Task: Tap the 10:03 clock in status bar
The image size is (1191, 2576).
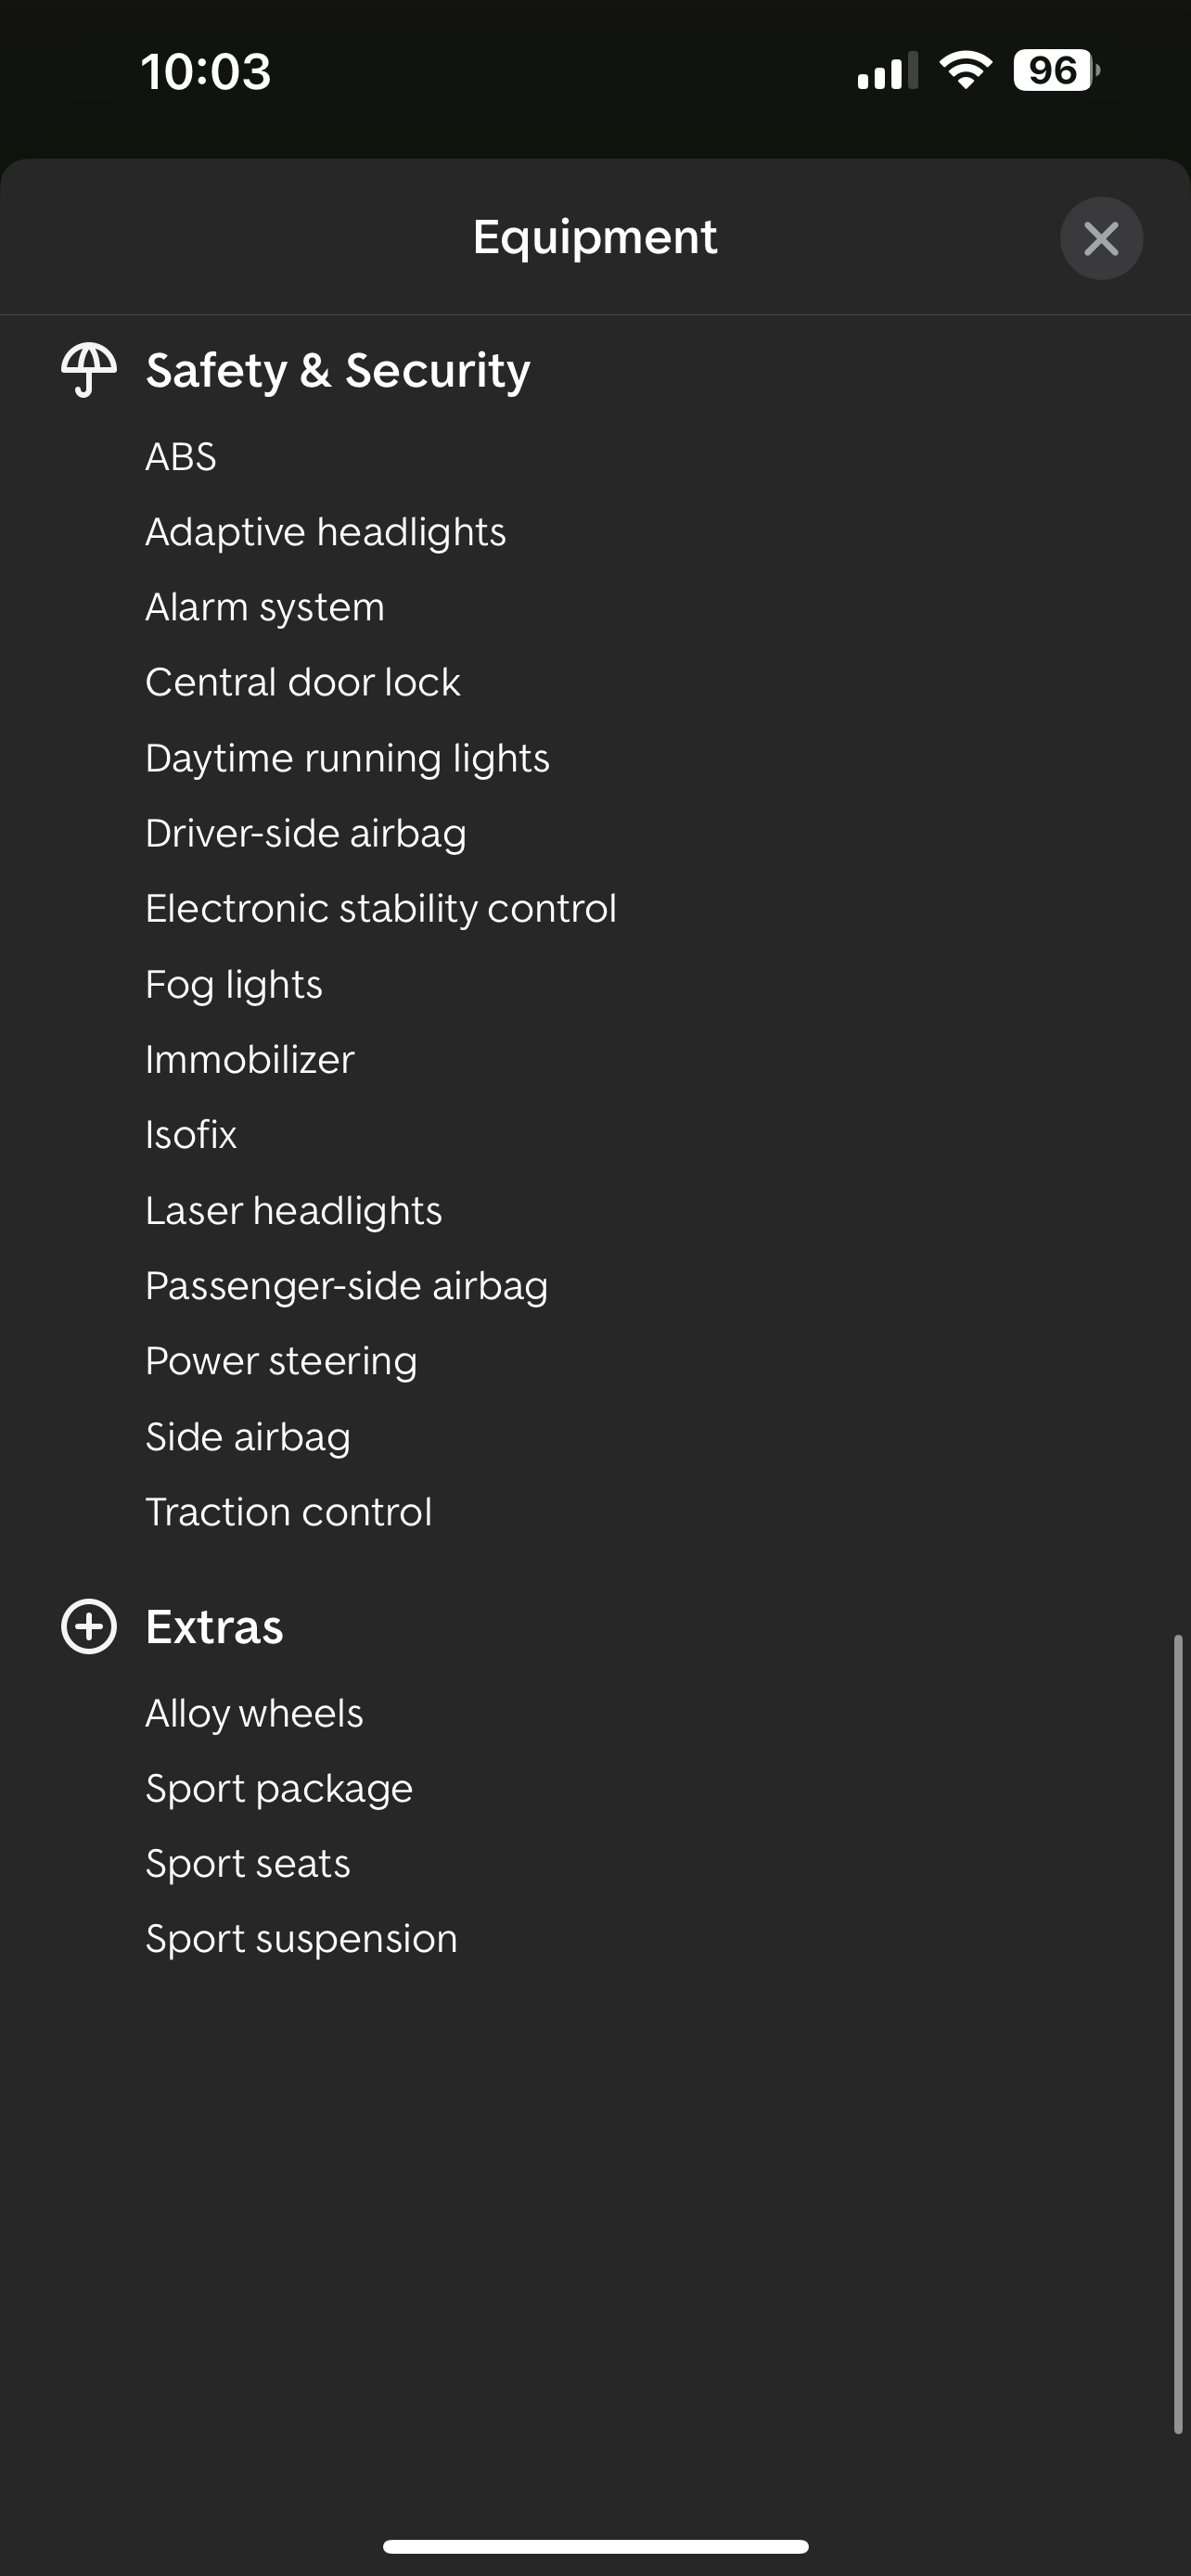Action: pos(206,72)
